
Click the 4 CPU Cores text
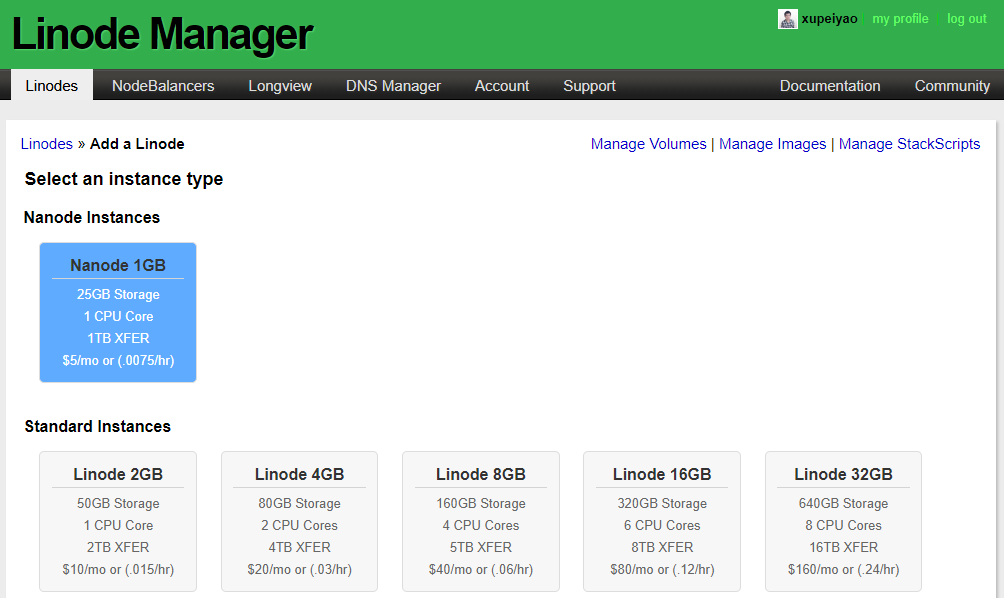tap(481, 525)
